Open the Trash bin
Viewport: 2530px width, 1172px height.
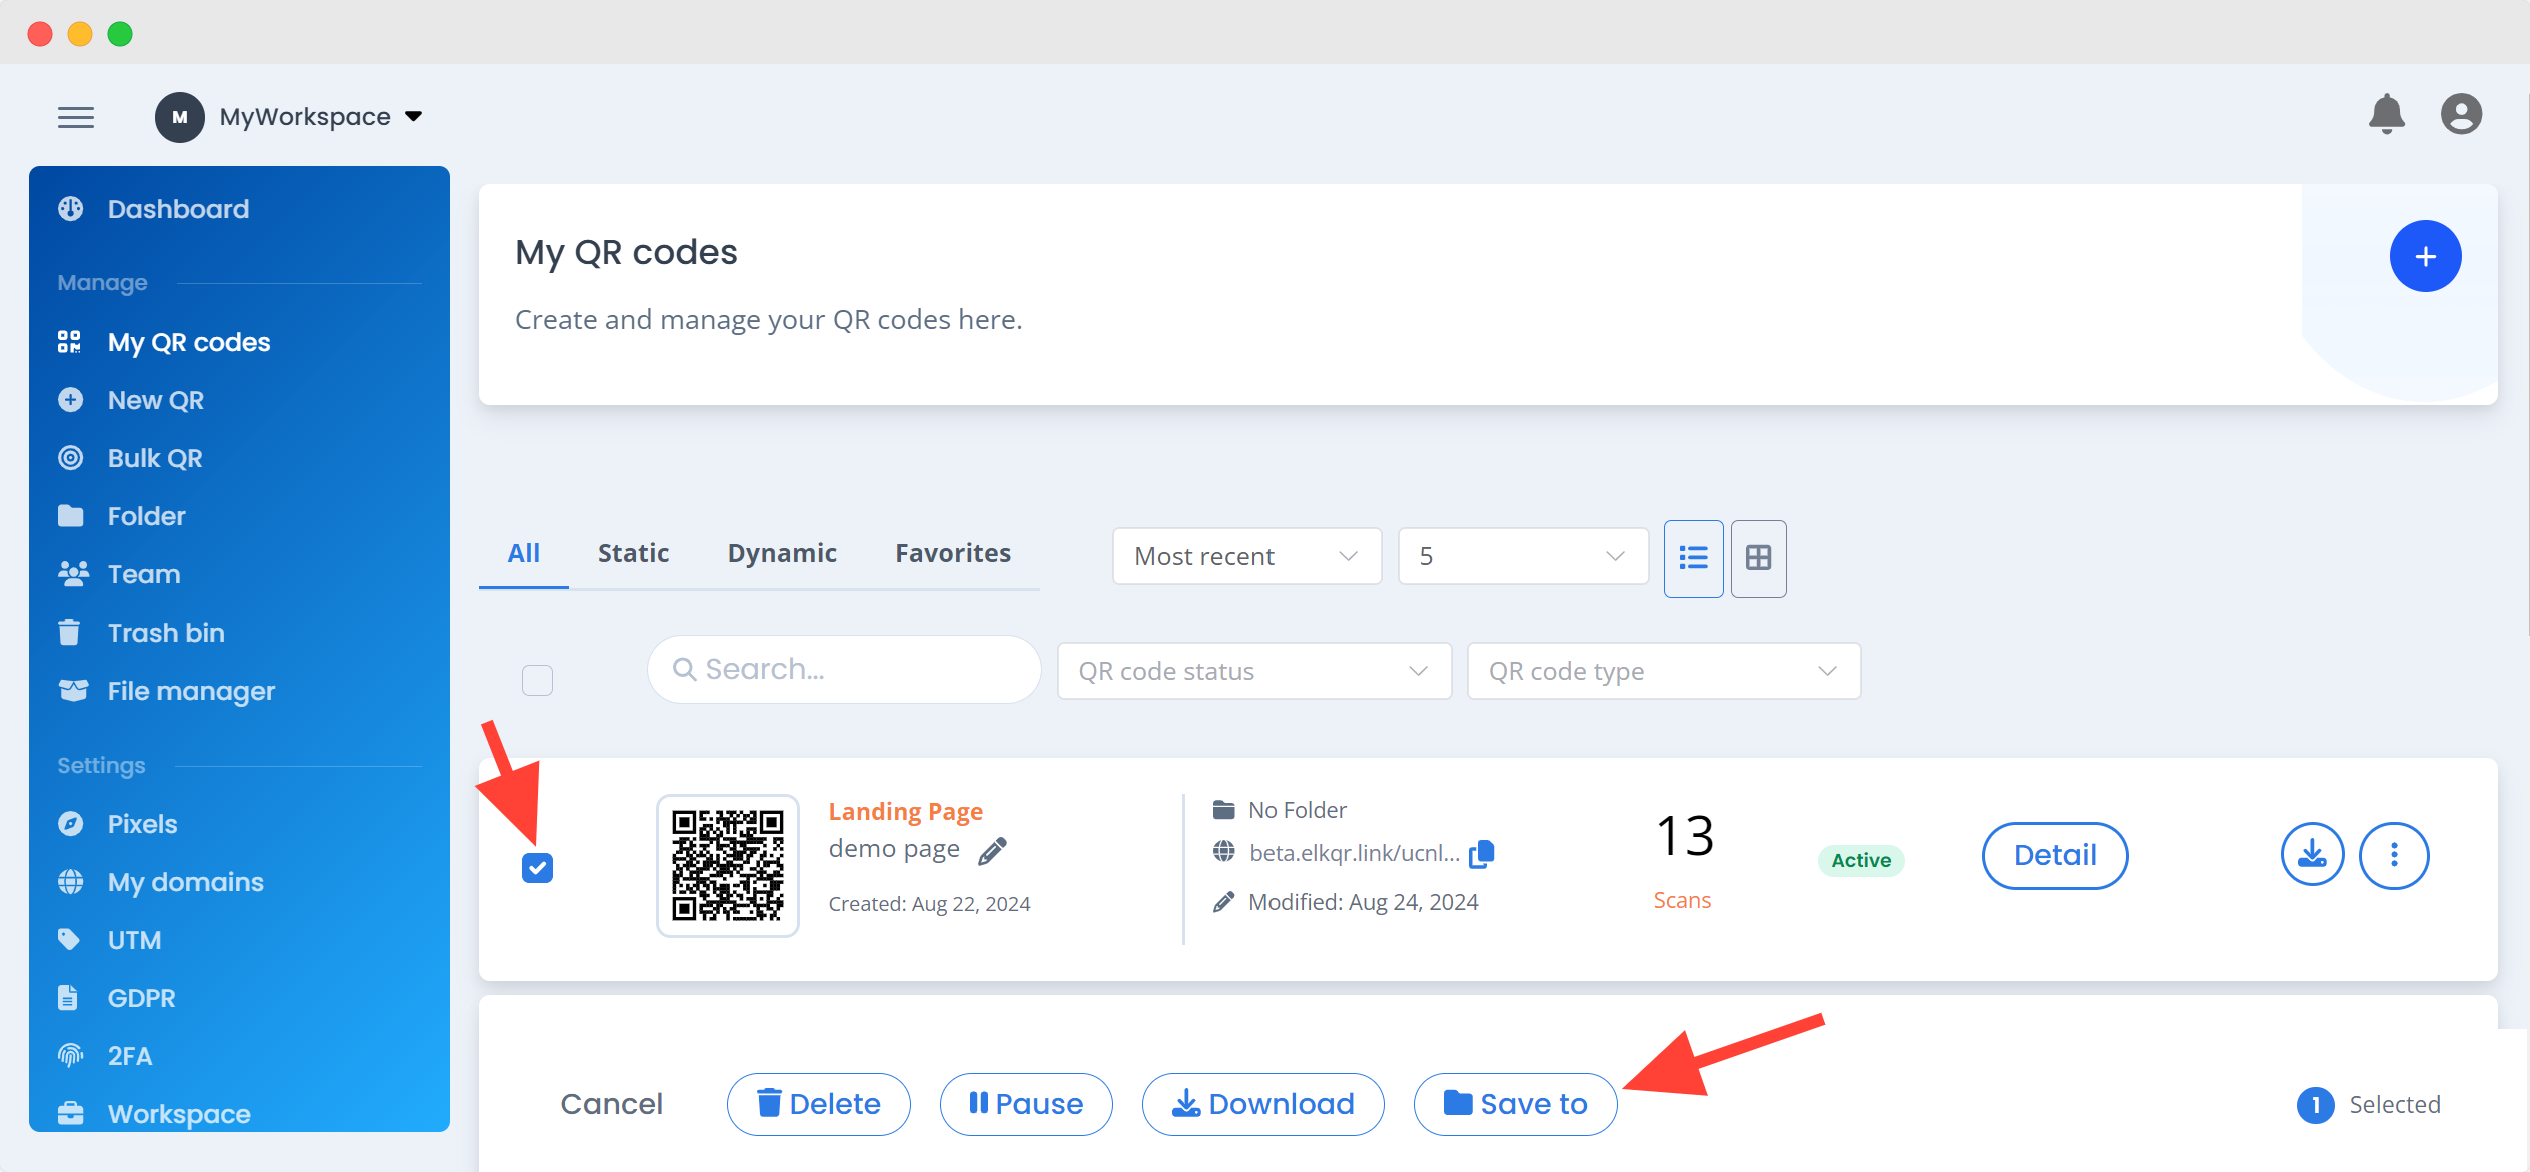165,632
